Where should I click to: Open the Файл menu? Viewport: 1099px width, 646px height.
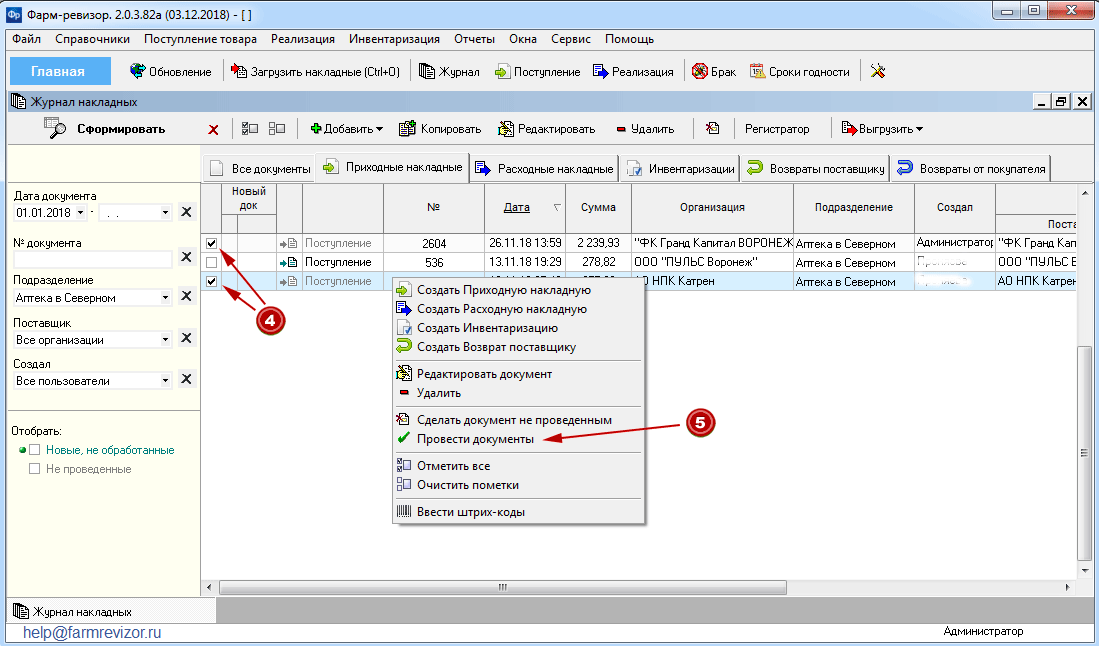click(x=27, y=39)
